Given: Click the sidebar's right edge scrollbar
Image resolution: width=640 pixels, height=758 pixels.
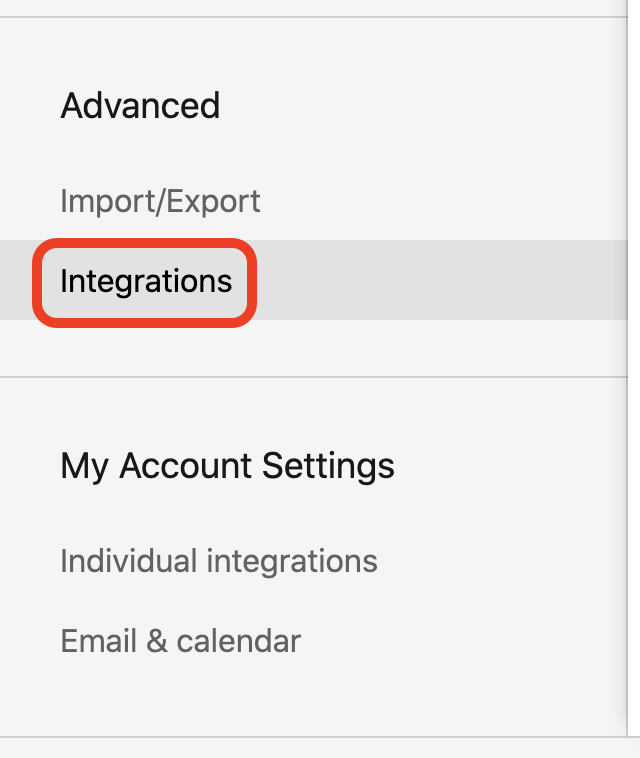Looking at the screenshot, I should (x=627, y=367).
